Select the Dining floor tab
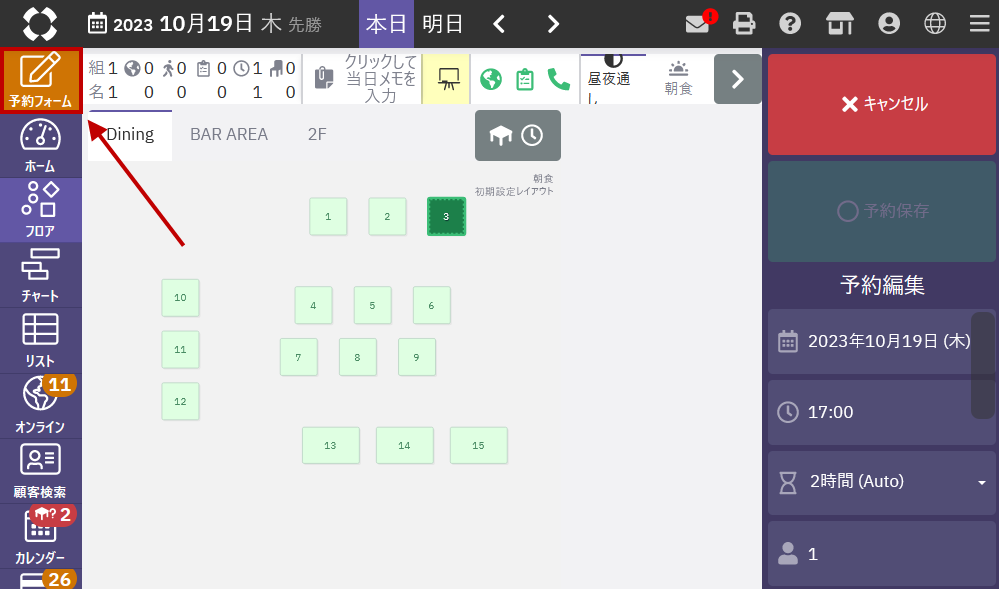Image resolution: width=999 pixels, height=589 pixels. [130, 135]
